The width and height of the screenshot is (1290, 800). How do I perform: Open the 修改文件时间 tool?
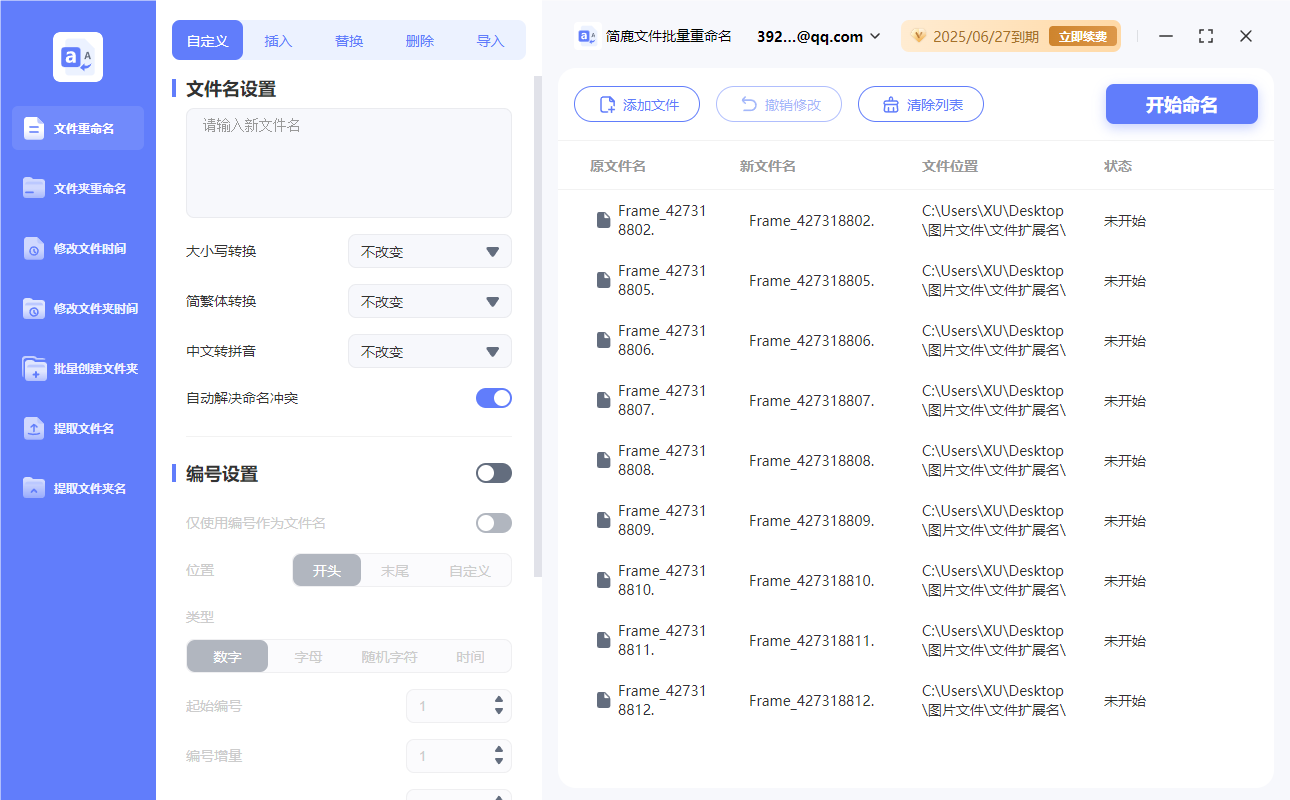(x=77, y=248)
